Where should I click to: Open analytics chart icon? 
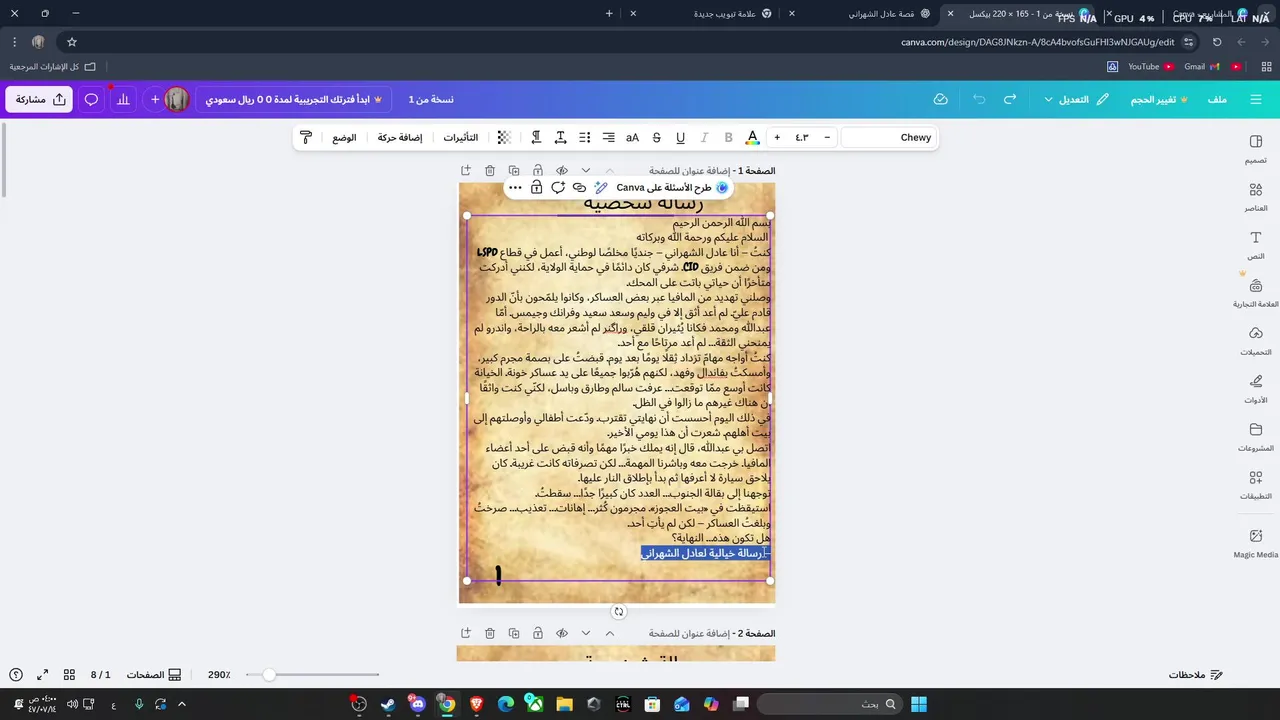click(123, 99)
